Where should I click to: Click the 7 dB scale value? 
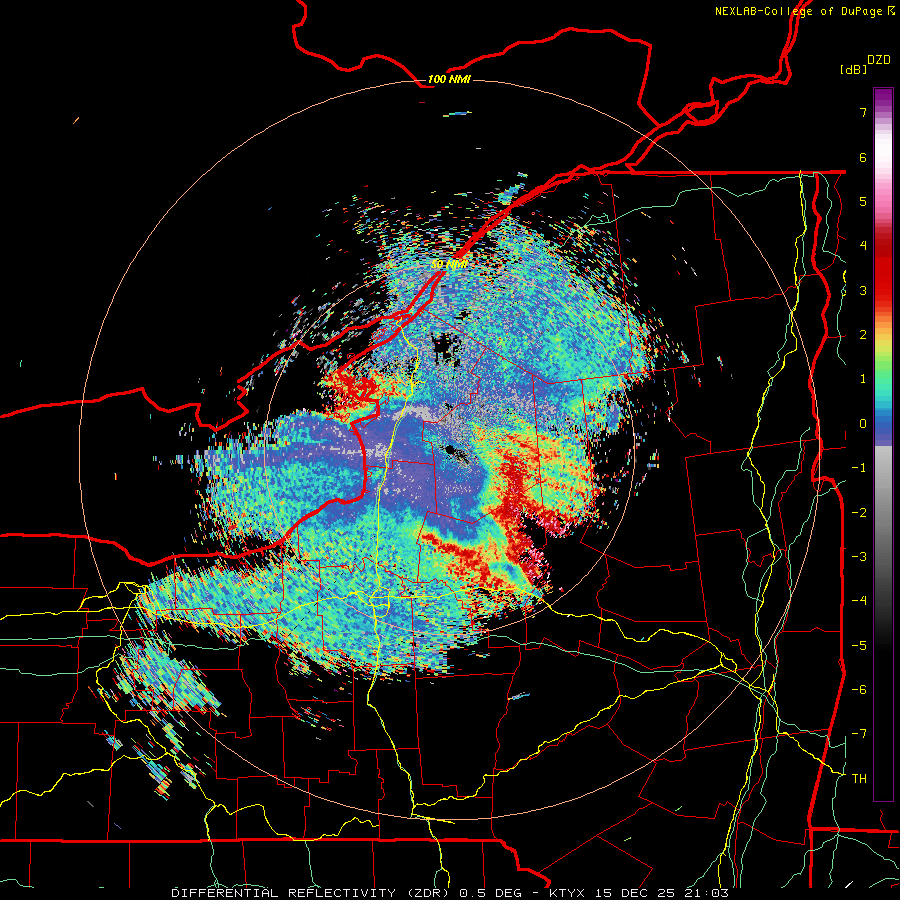click(863, 112)
